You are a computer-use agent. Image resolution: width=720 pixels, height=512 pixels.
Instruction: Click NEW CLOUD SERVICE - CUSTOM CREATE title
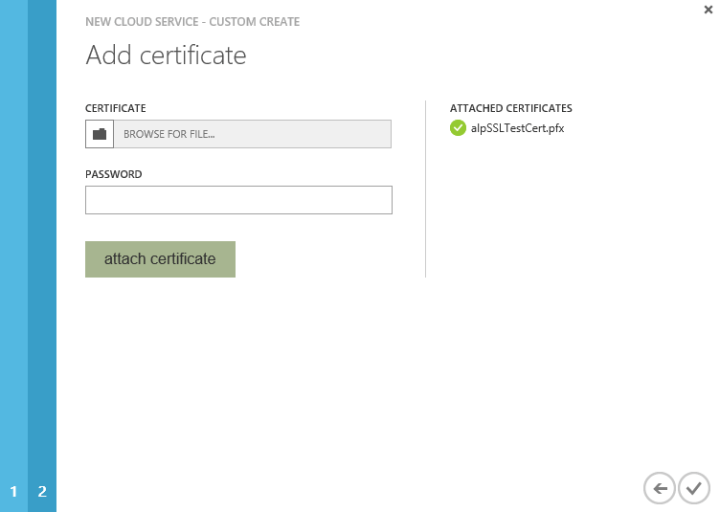point(192,21)
